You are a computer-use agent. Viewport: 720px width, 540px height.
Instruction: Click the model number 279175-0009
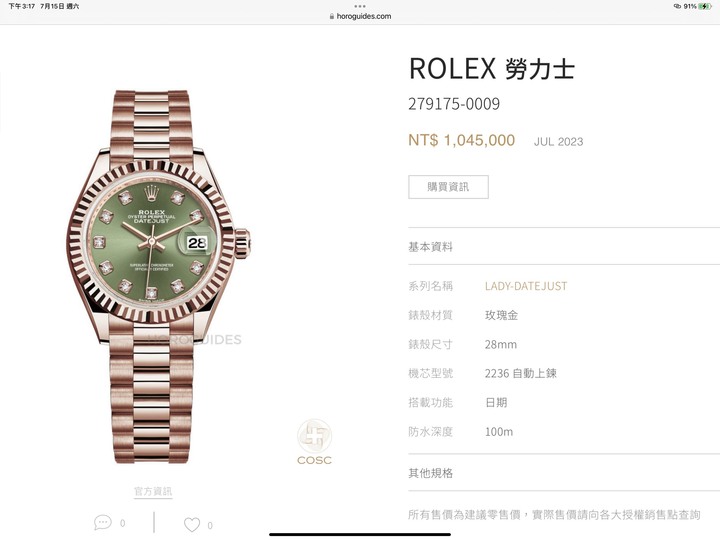(x=454, y=104)
